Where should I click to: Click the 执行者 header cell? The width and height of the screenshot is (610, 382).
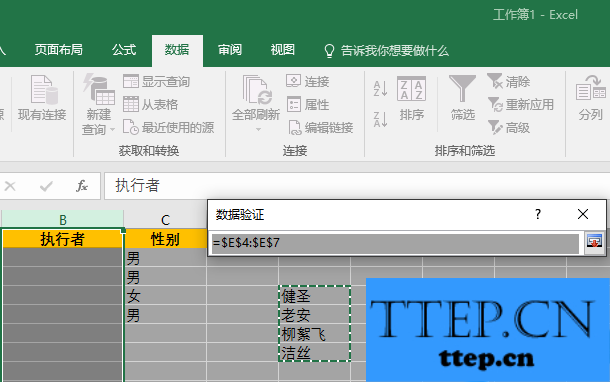63,239
